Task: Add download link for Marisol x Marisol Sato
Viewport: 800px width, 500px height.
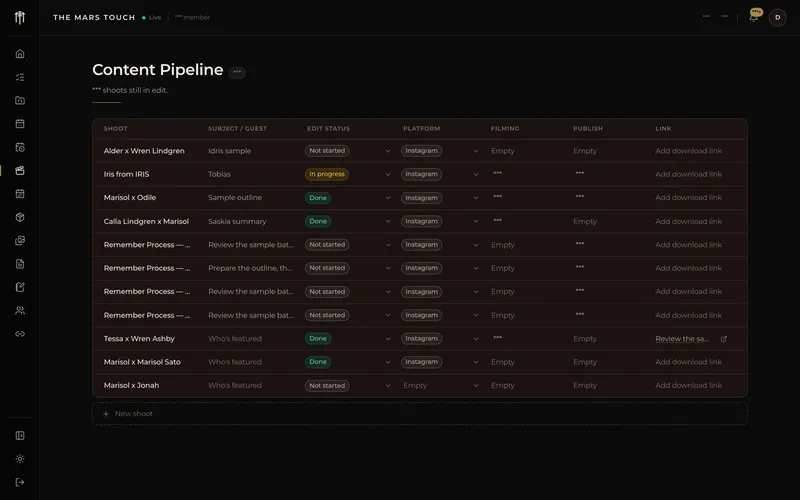Action: tap(688, 362)
